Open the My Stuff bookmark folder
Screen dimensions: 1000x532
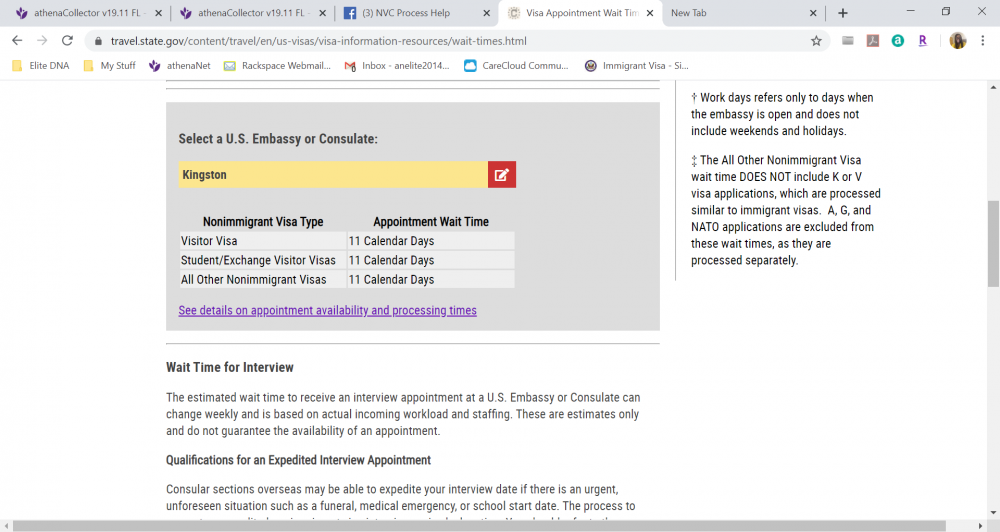click(109, 66)
